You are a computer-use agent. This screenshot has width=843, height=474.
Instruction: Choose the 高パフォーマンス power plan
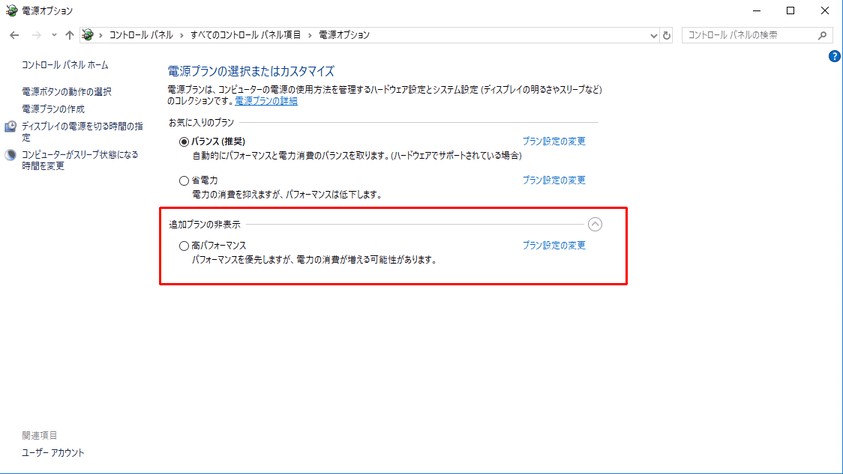tap(184, 246)
